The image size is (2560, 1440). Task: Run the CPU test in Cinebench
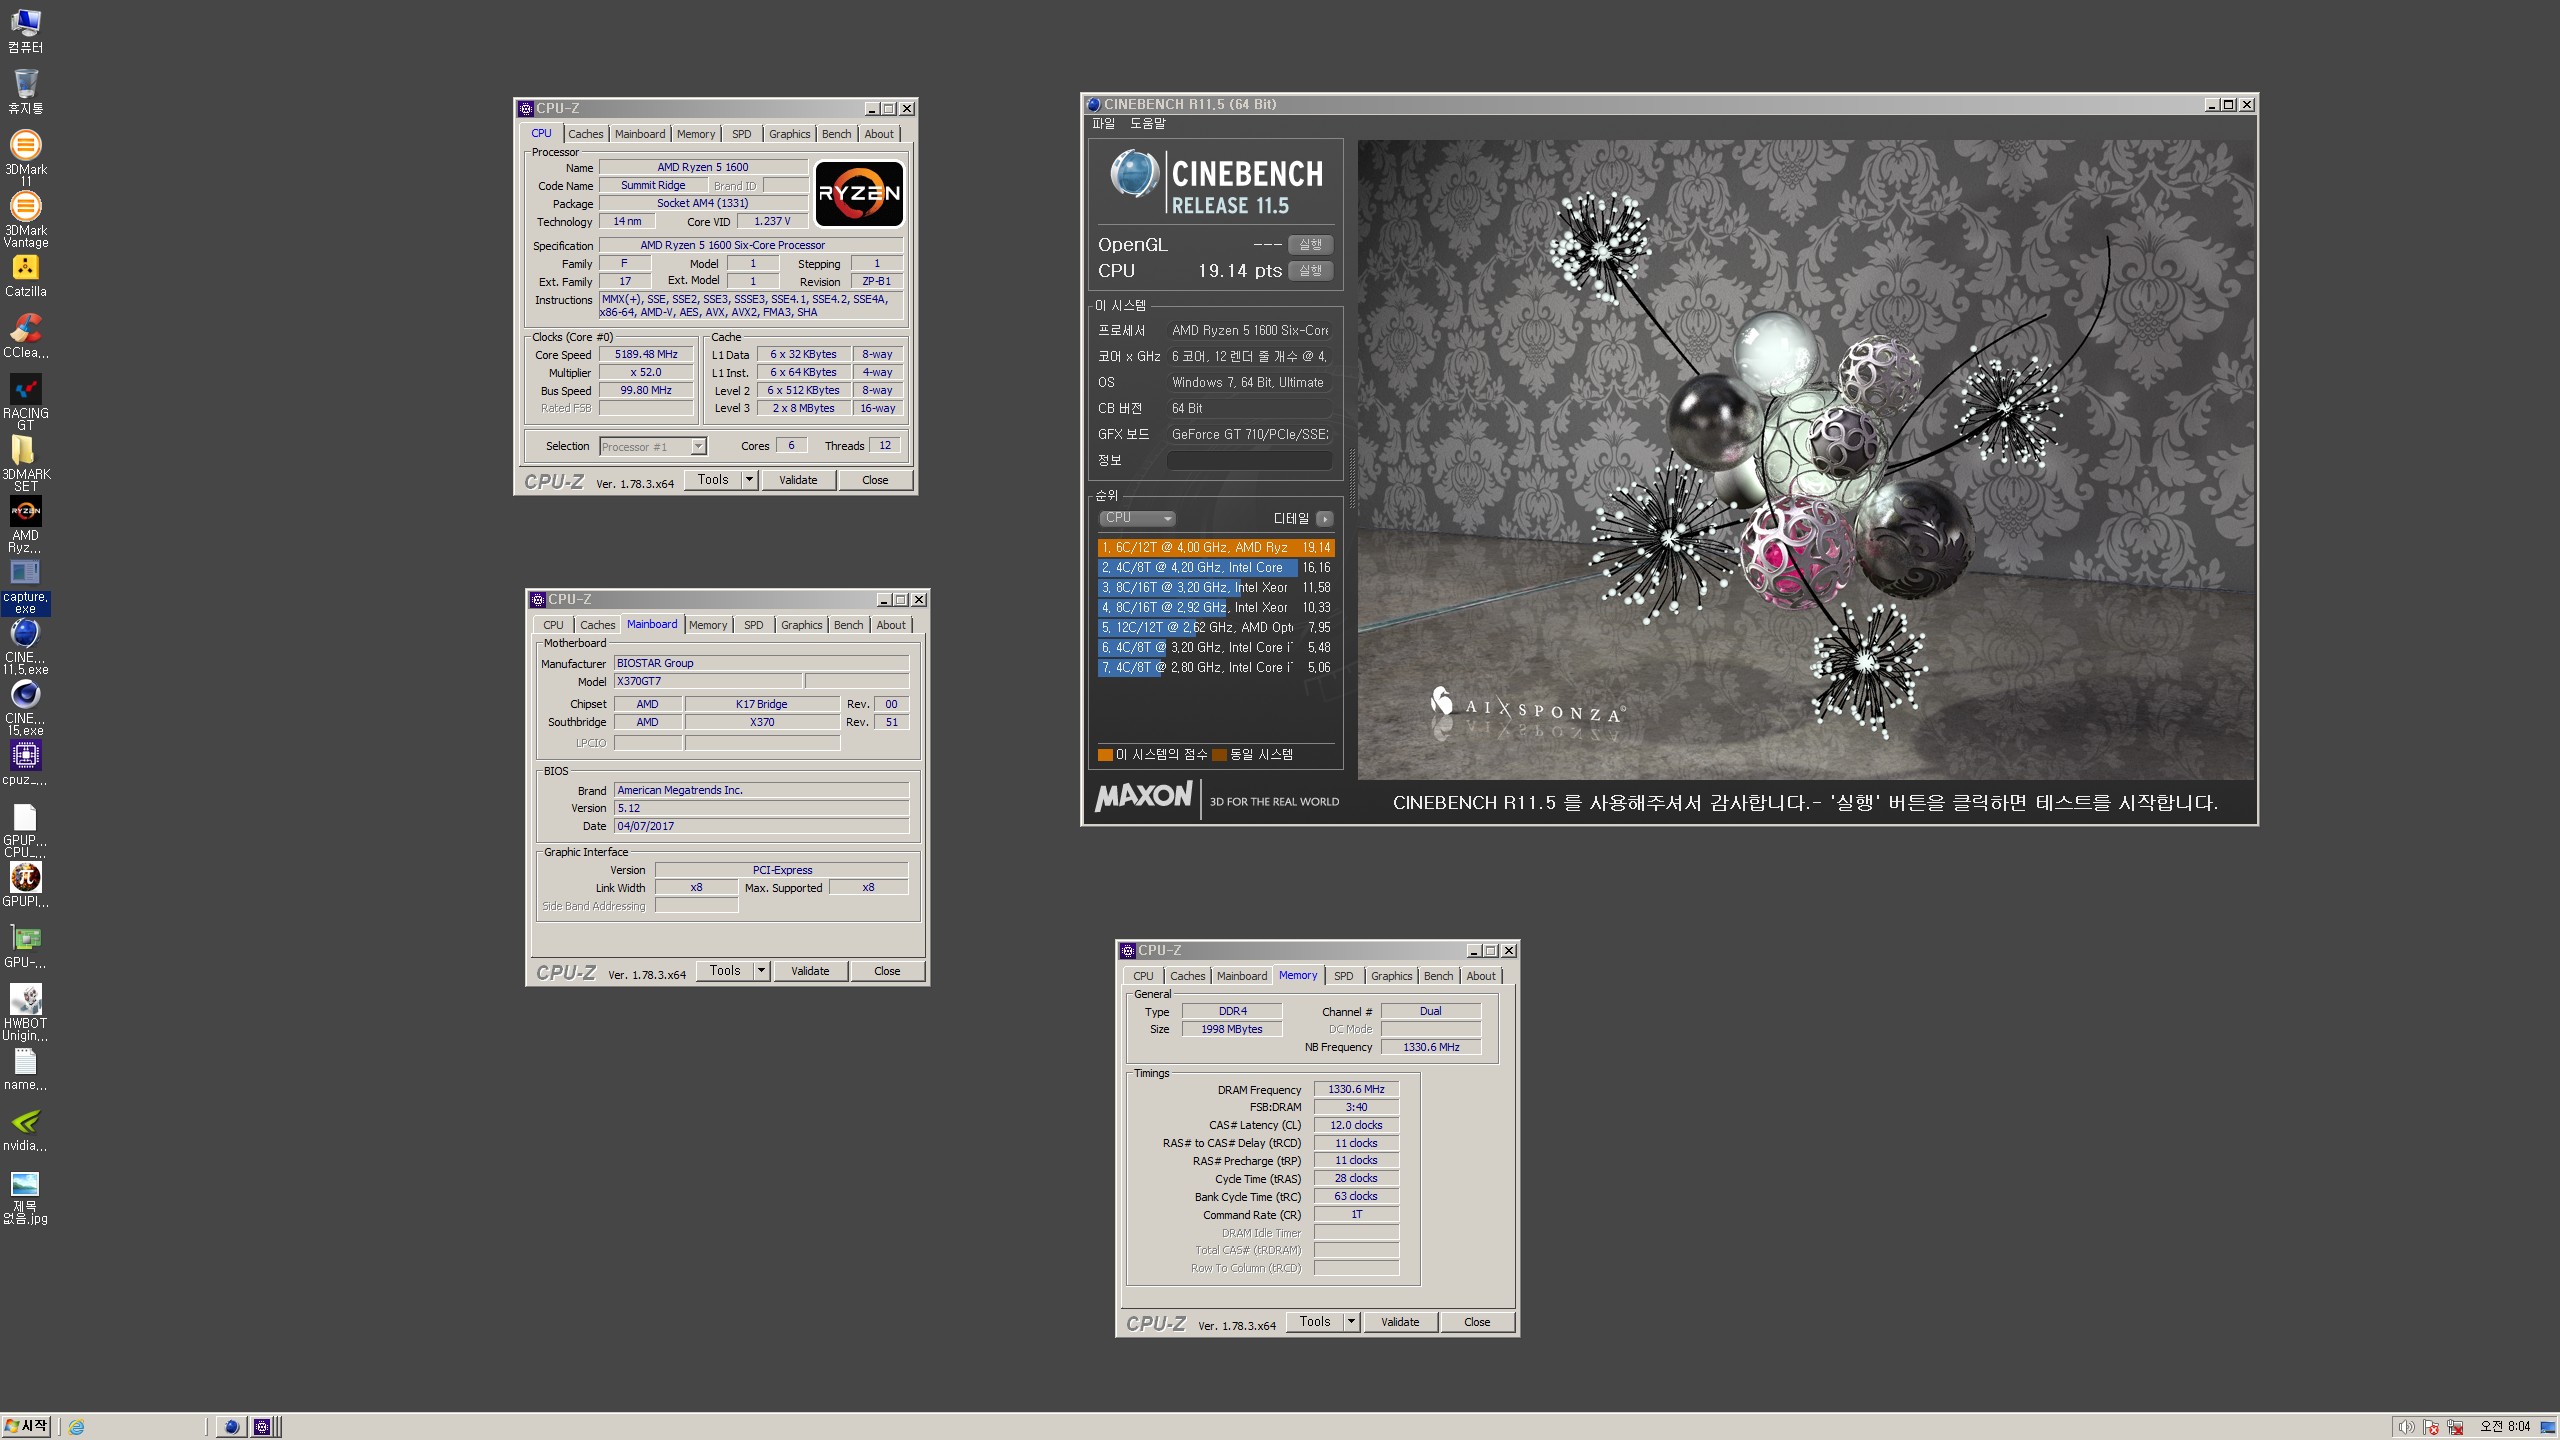tap(1310, 271)
